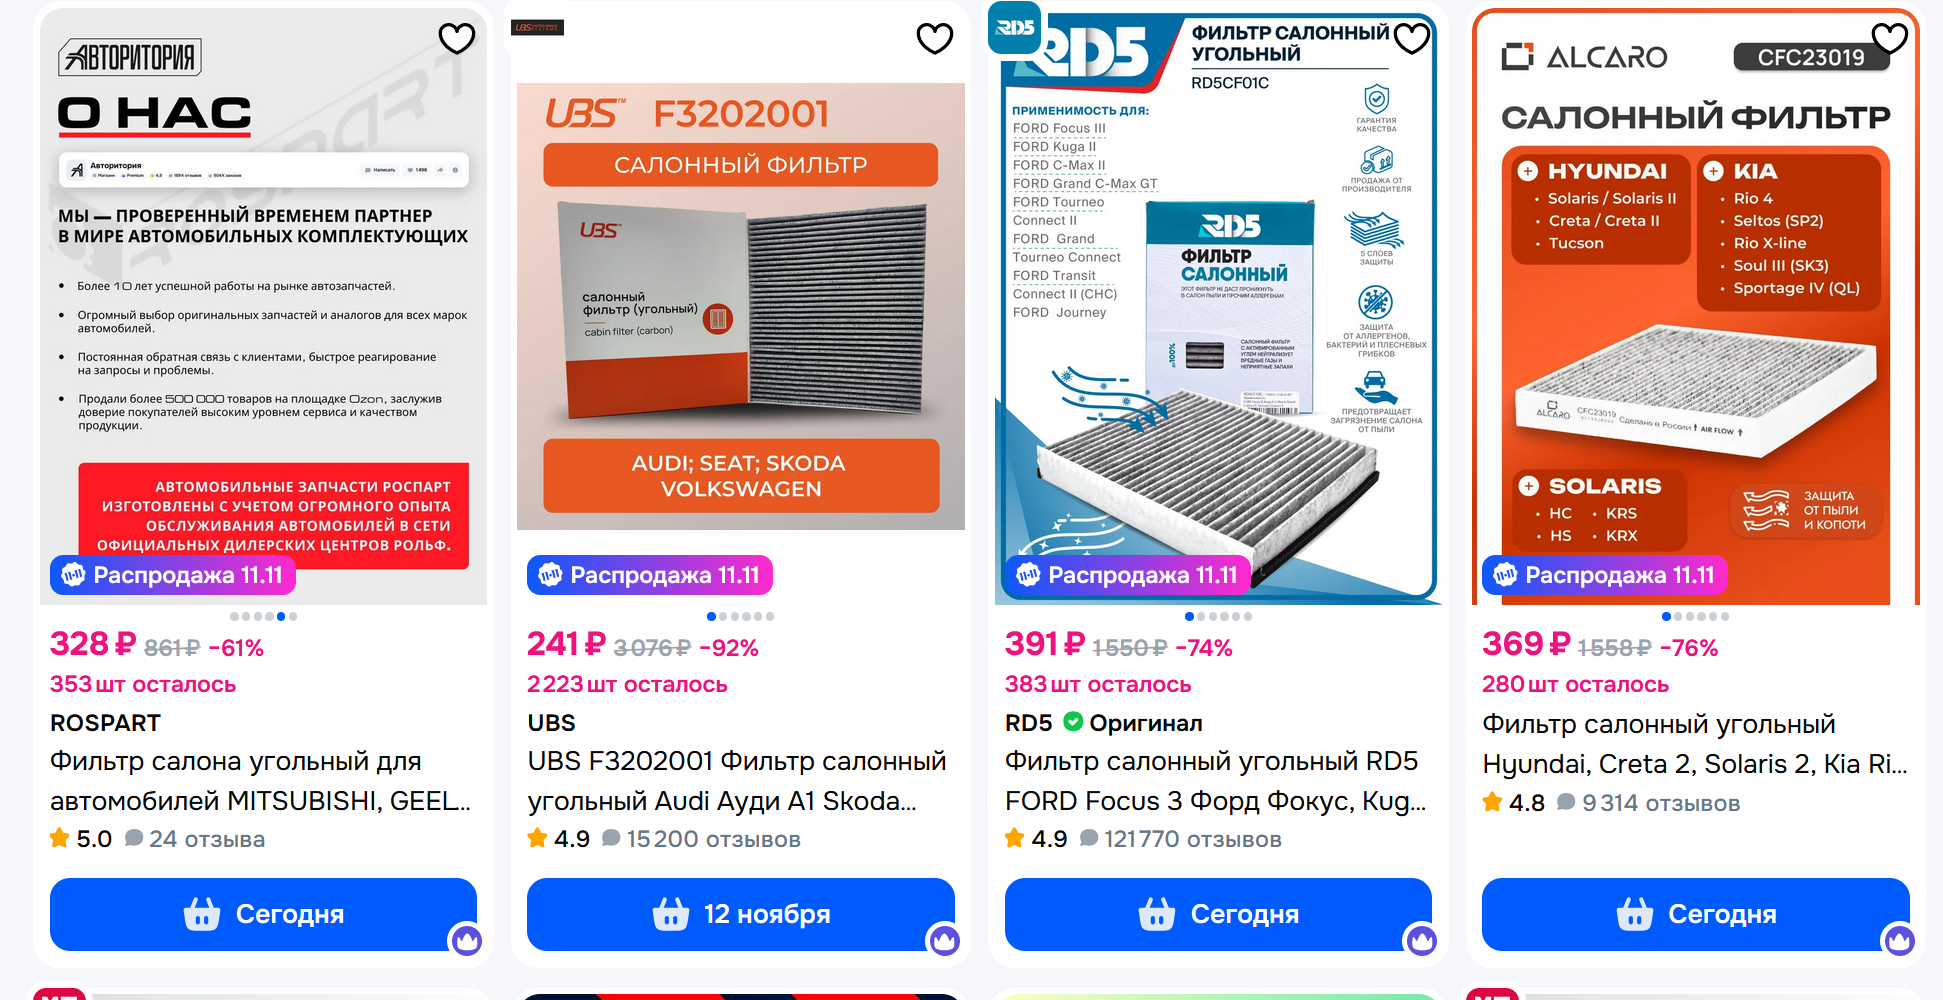Open Фильтр салонный угольный Hyundai Creta title
This screenshot has width=1943, height=1000.
[x=1695, y=744]
